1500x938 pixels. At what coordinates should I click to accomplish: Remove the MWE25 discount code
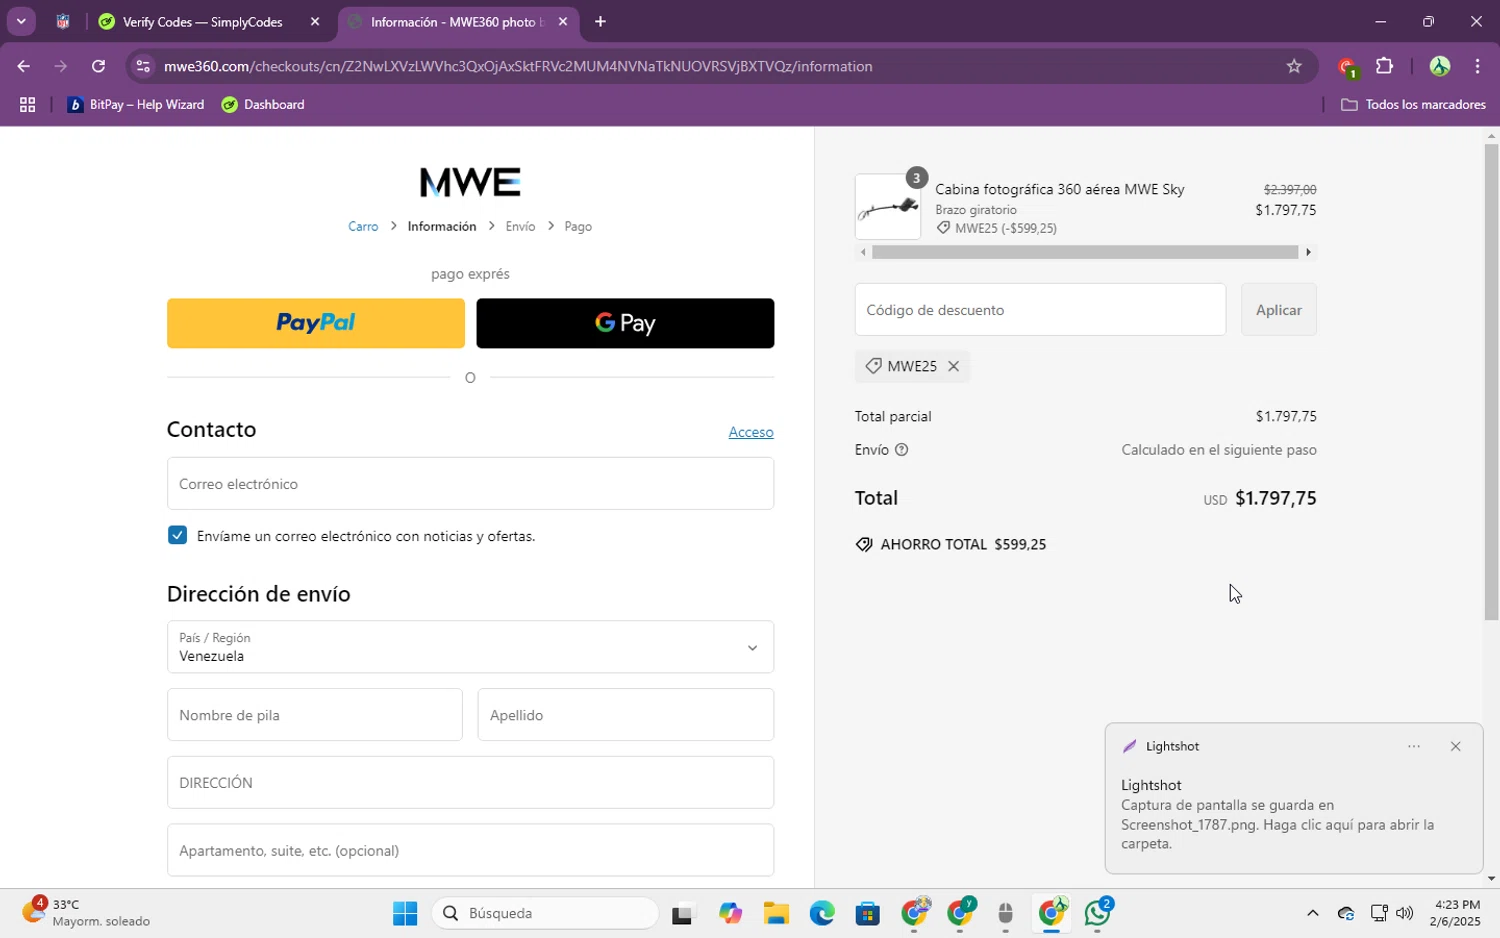(954, 366)
